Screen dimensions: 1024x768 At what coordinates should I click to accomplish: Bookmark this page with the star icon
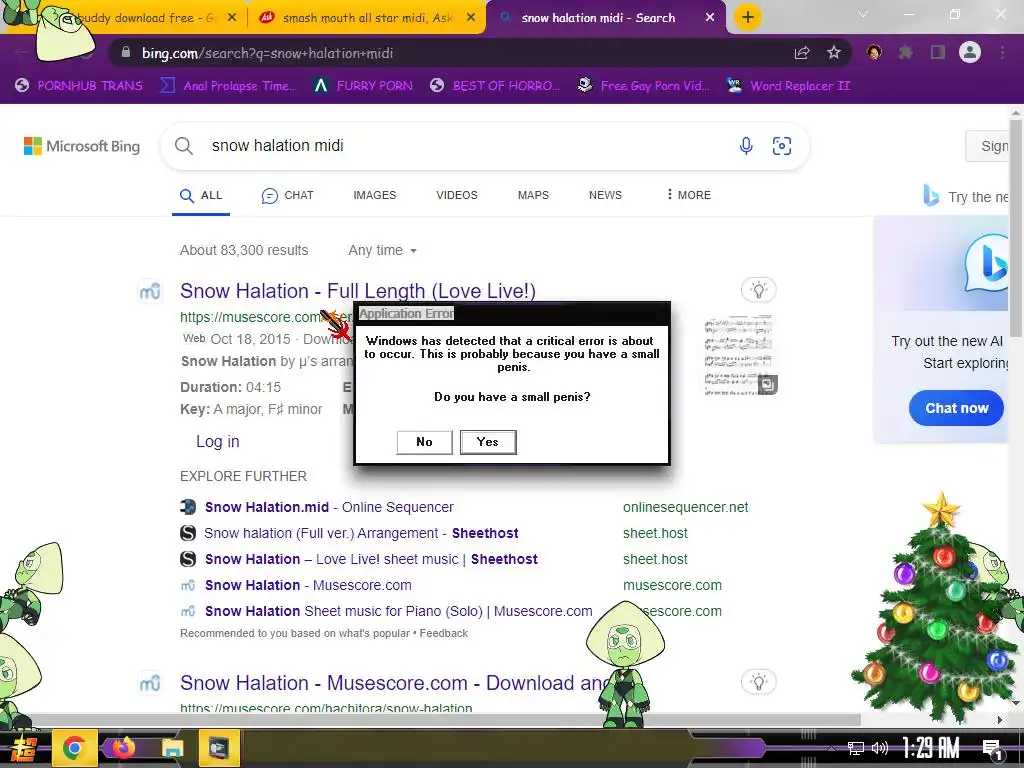(x=834, y=53)
